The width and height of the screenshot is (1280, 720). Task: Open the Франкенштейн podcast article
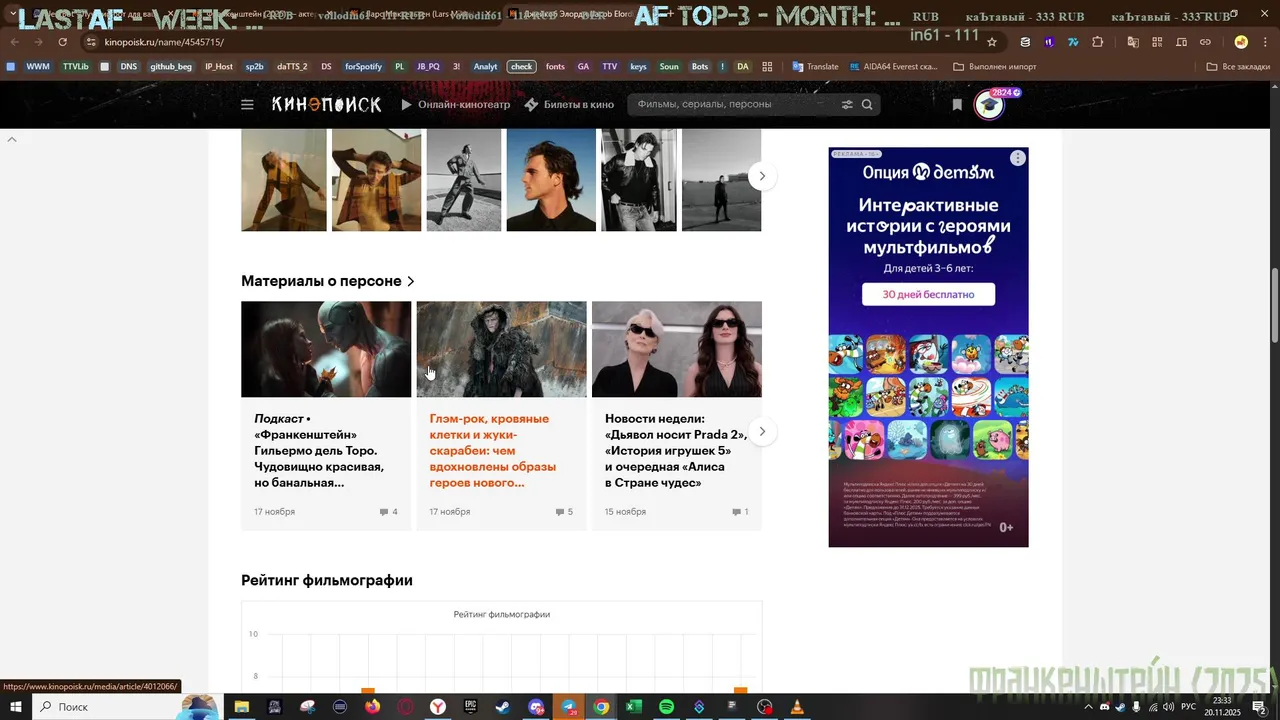click(x=320, y=451)
